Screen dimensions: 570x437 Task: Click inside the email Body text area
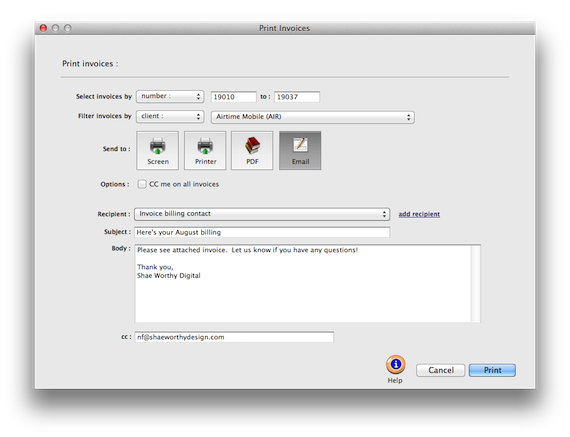303,284
